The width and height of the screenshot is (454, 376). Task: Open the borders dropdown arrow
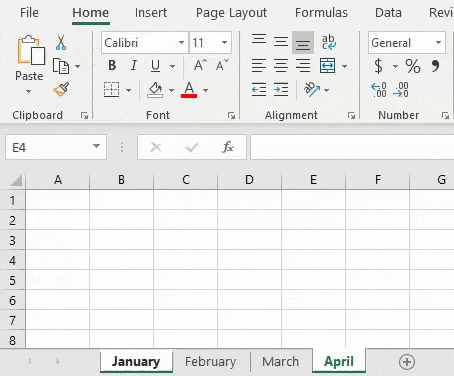click(128, 90)
